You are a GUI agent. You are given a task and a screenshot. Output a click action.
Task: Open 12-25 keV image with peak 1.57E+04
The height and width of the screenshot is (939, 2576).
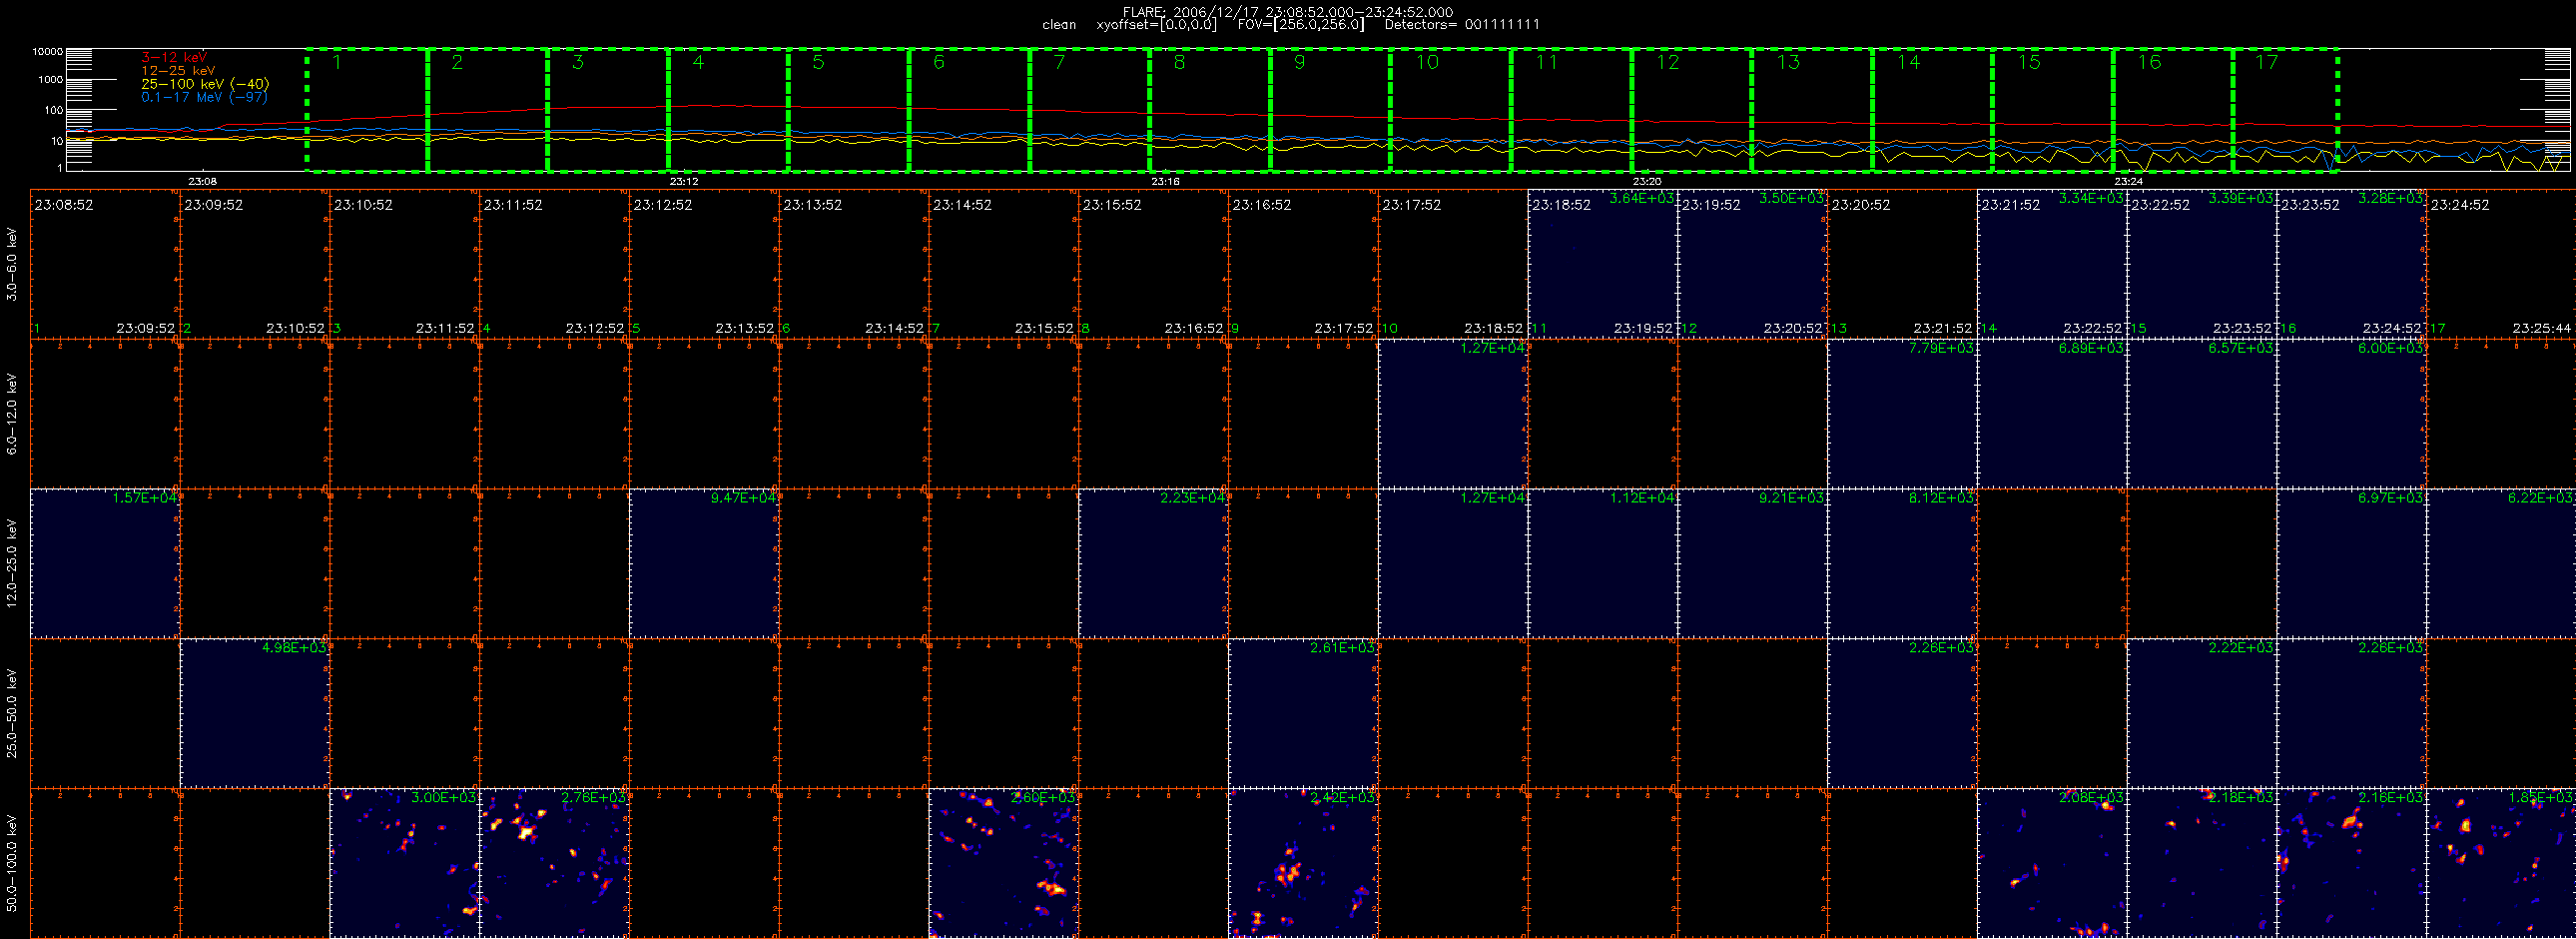106,563
